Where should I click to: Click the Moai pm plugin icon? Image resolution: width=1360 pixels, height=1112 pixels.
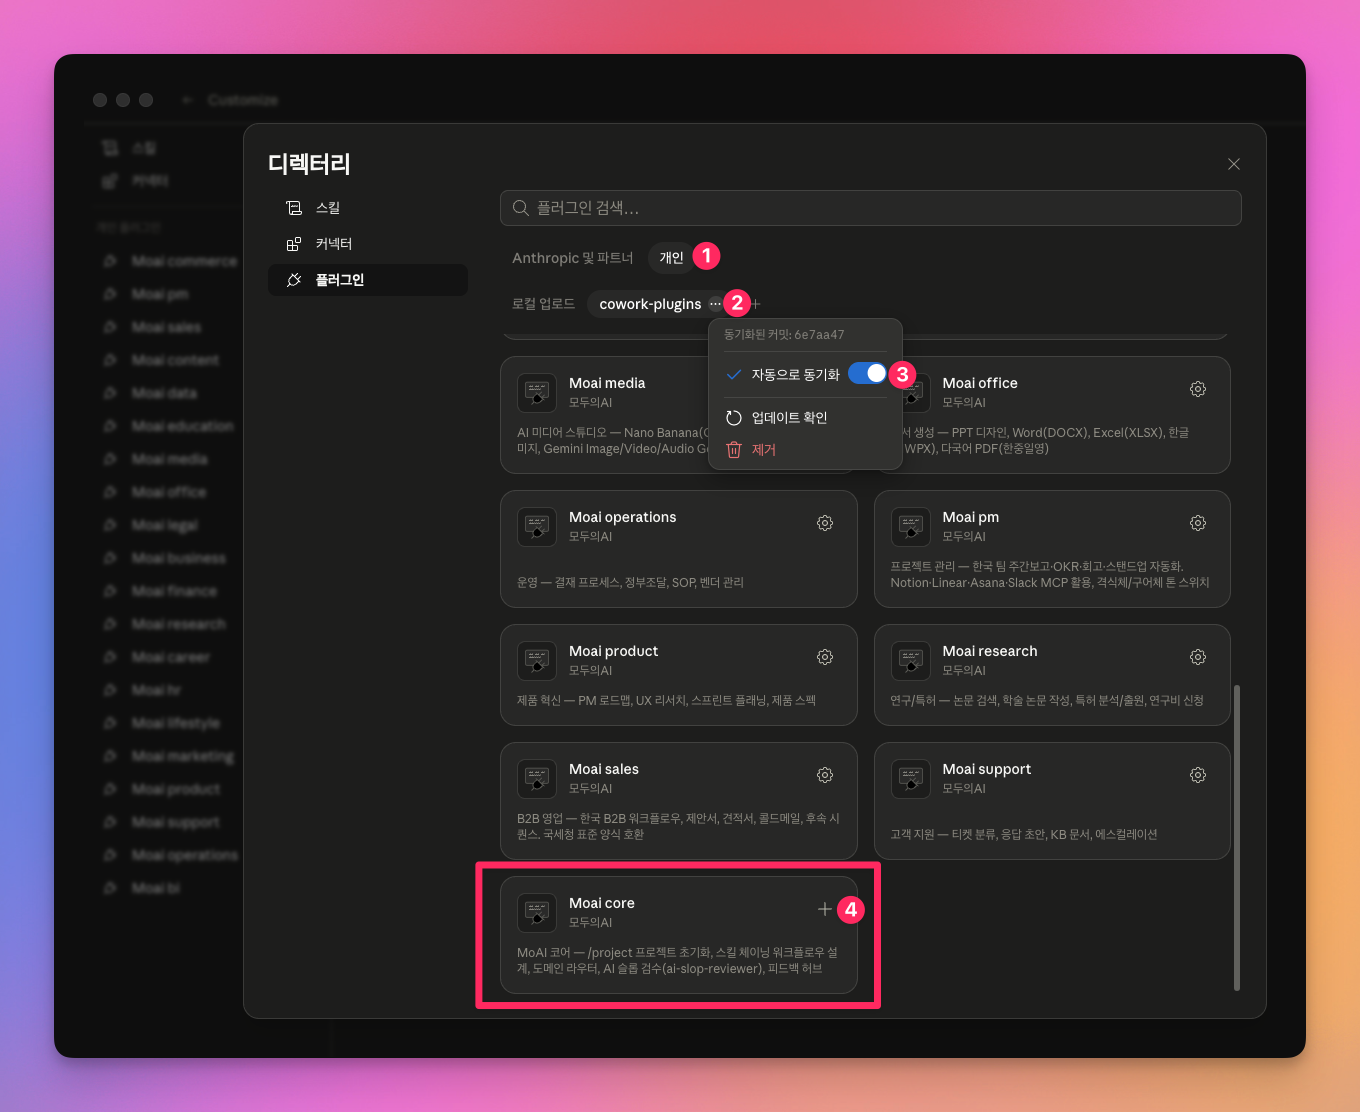click(910, 527)
